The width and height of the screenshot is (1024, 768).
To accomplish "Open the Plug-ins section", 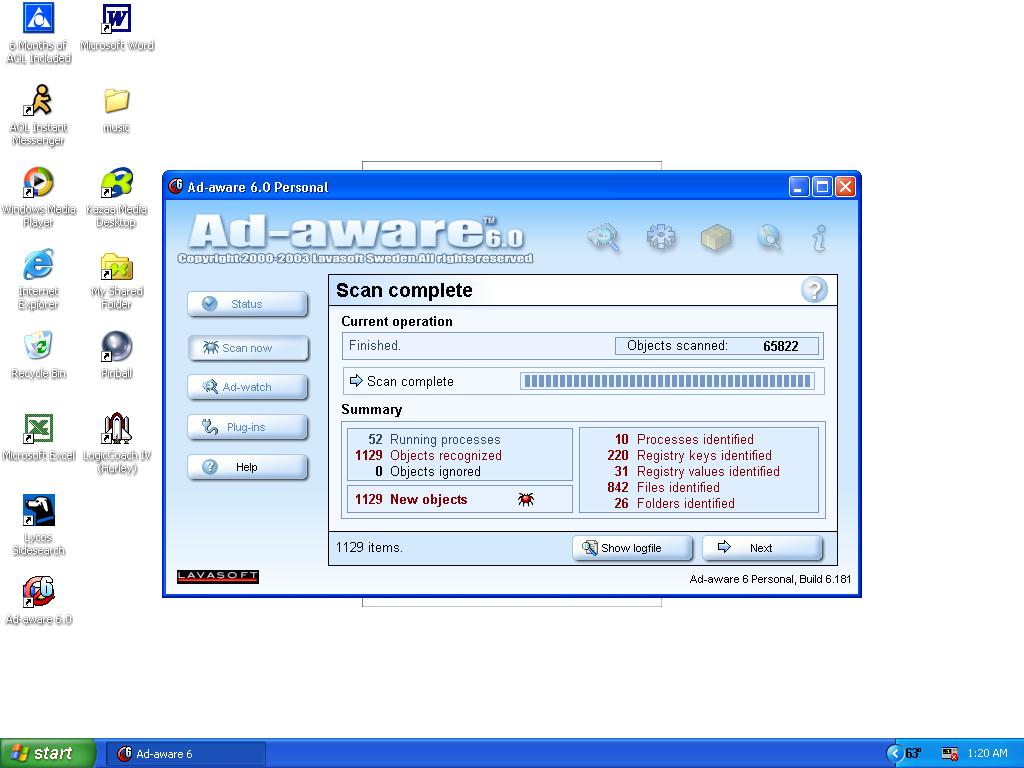I will tap(248, 427).
